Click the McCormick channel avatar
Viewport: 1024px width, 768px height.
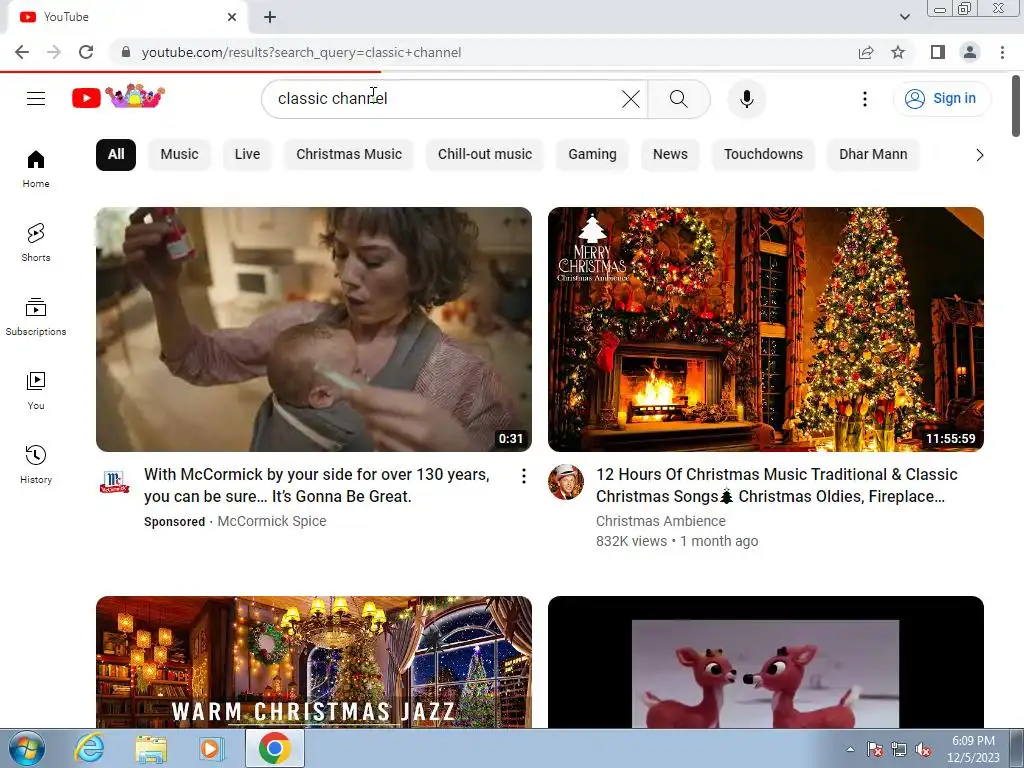114,482
